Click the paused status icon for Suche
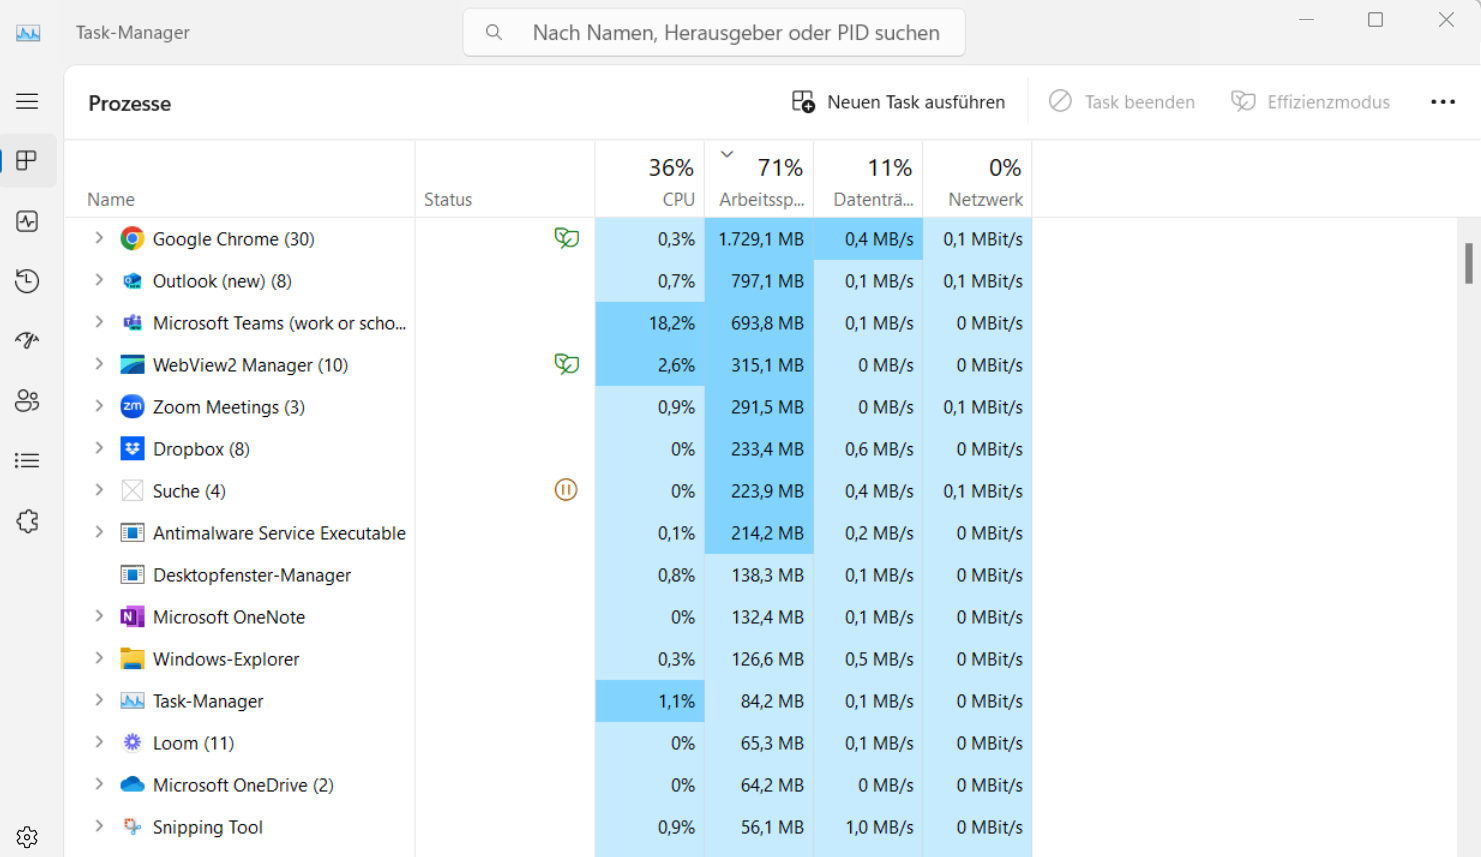This screenshot has height=857, width=1481. pos(566,490)
